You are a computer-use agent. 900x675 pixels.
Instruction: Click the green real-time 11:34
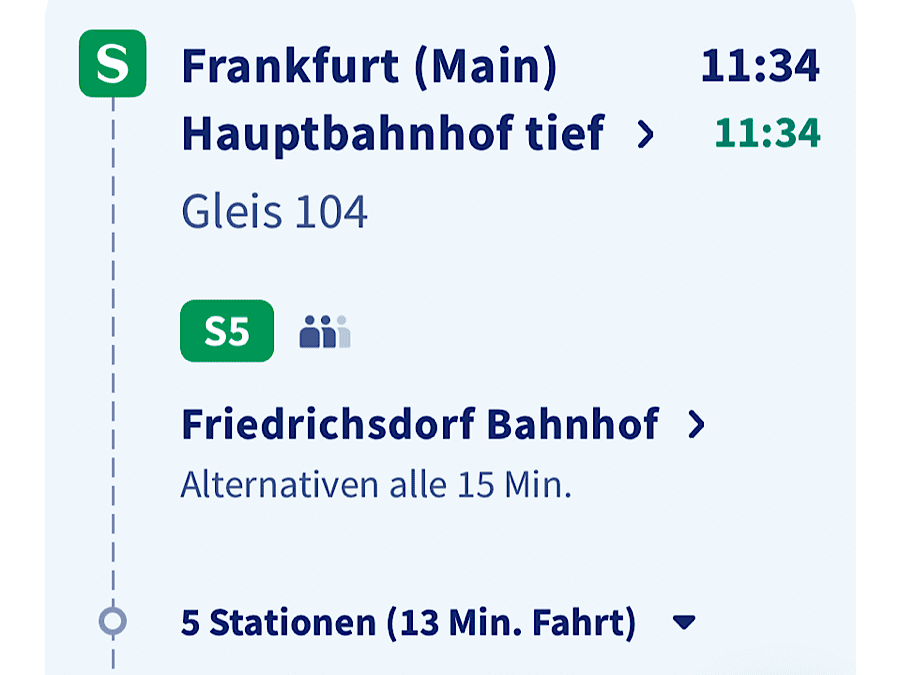click(767, 133)
